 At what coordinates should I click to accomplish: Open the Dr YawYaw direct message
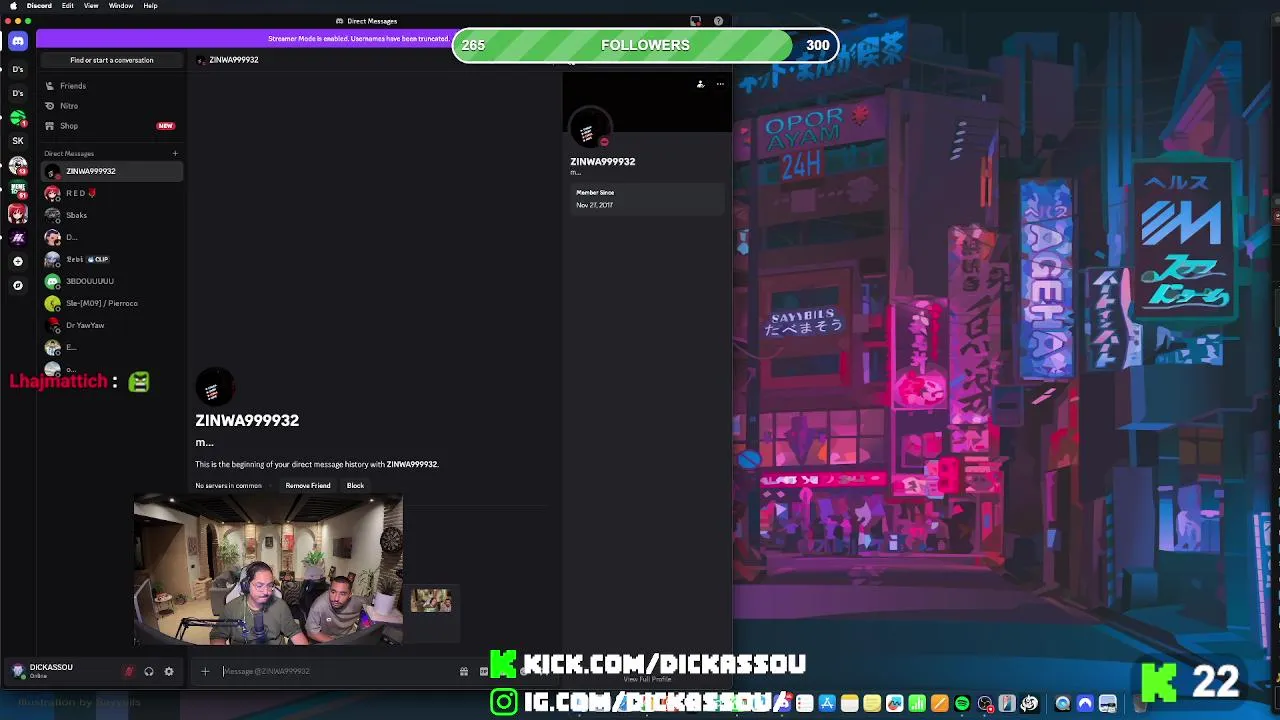[x=110, y=325]
